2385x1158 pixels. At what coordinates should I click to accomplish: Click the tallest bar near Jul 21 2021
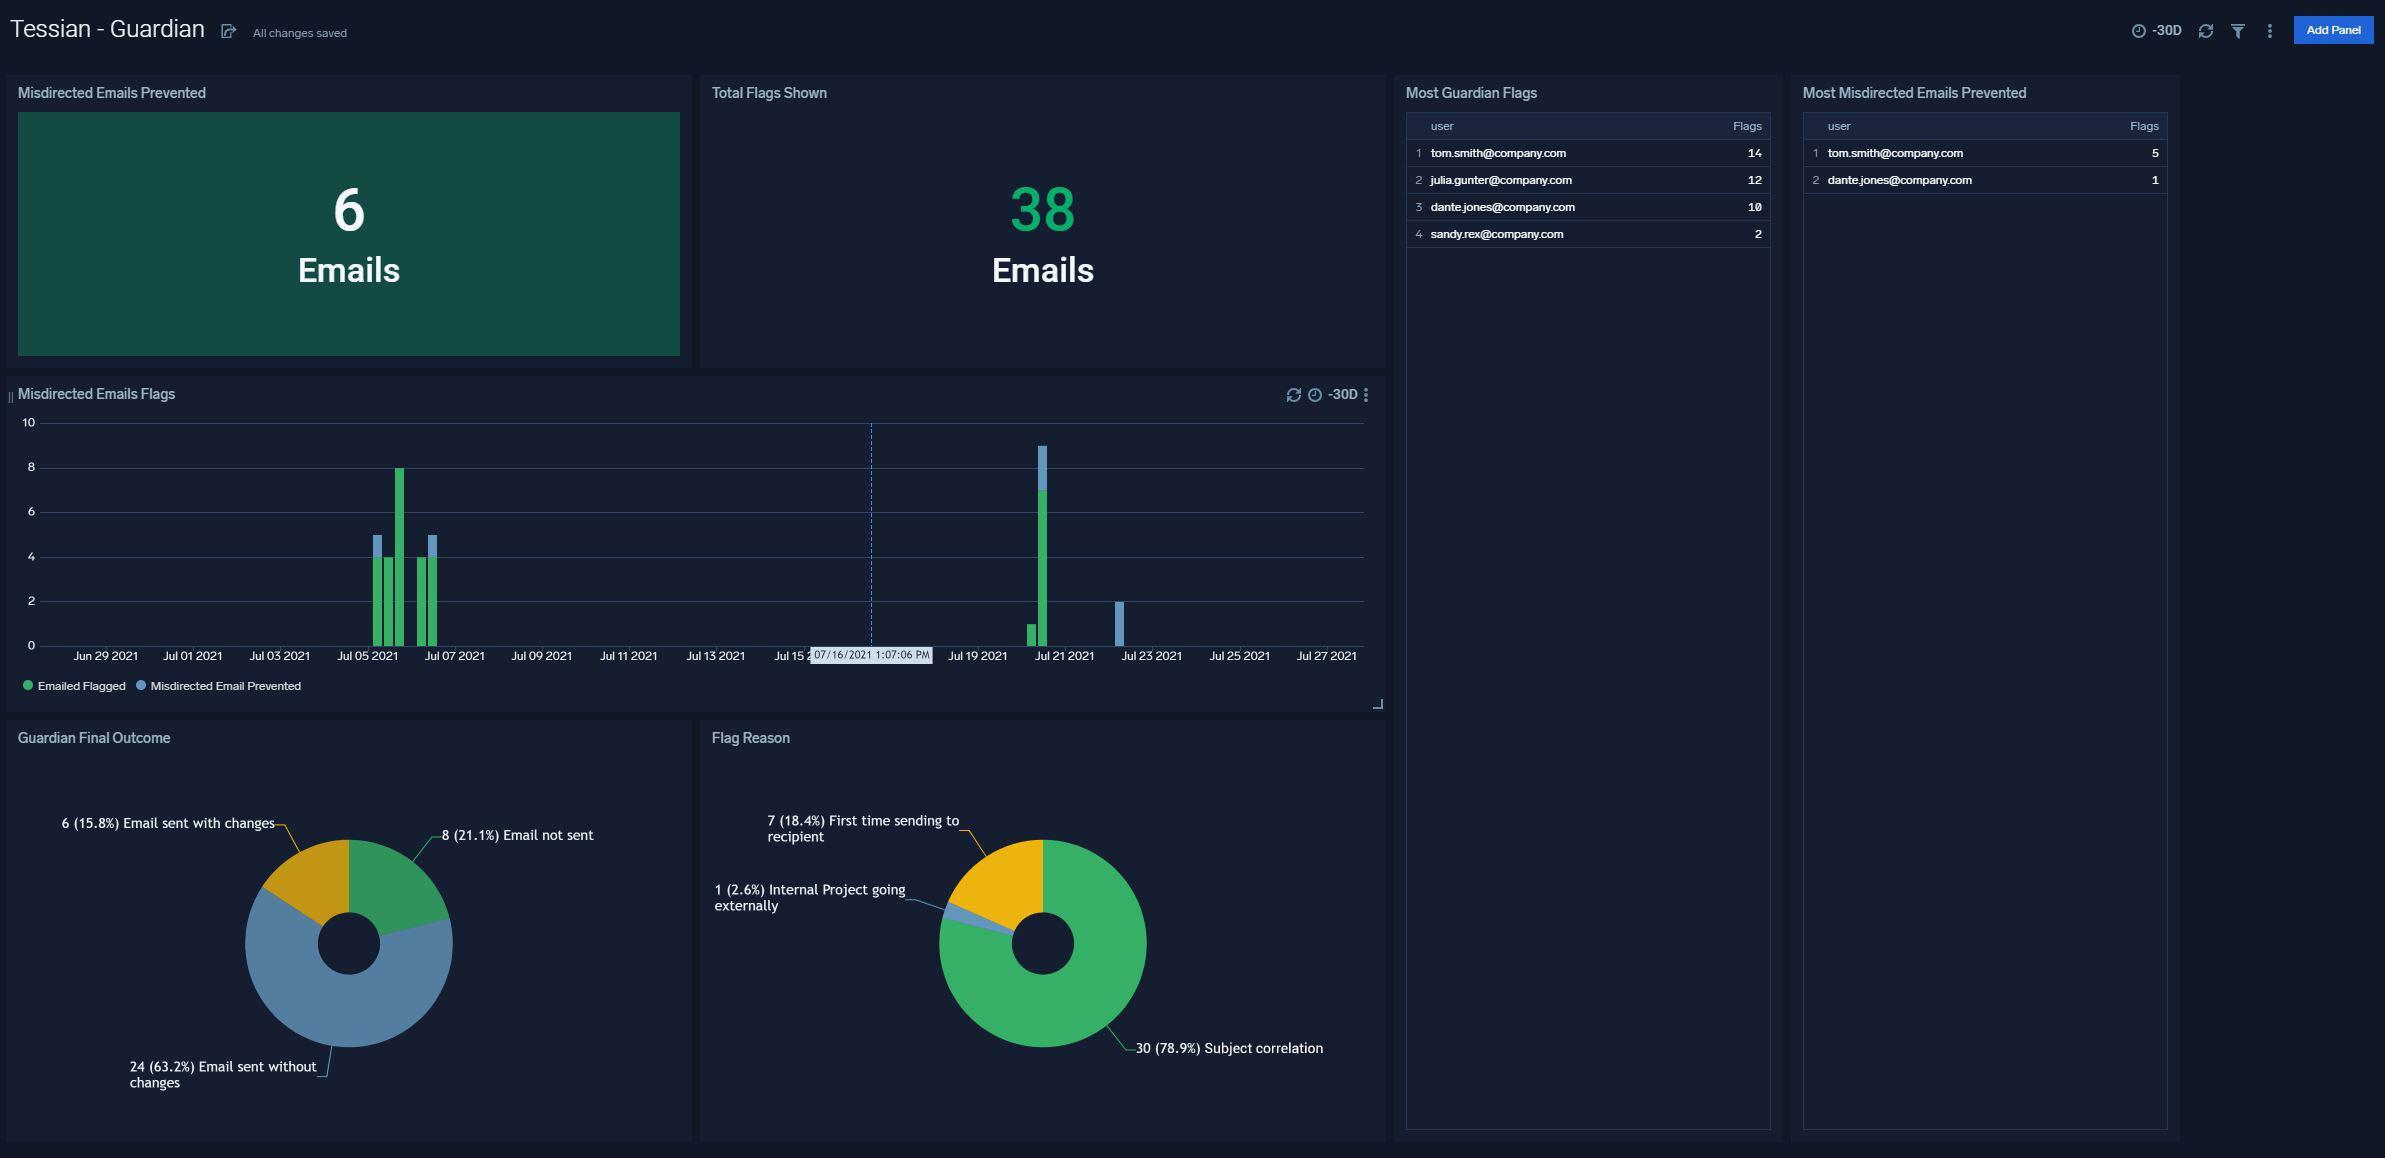click(1042, 560)
